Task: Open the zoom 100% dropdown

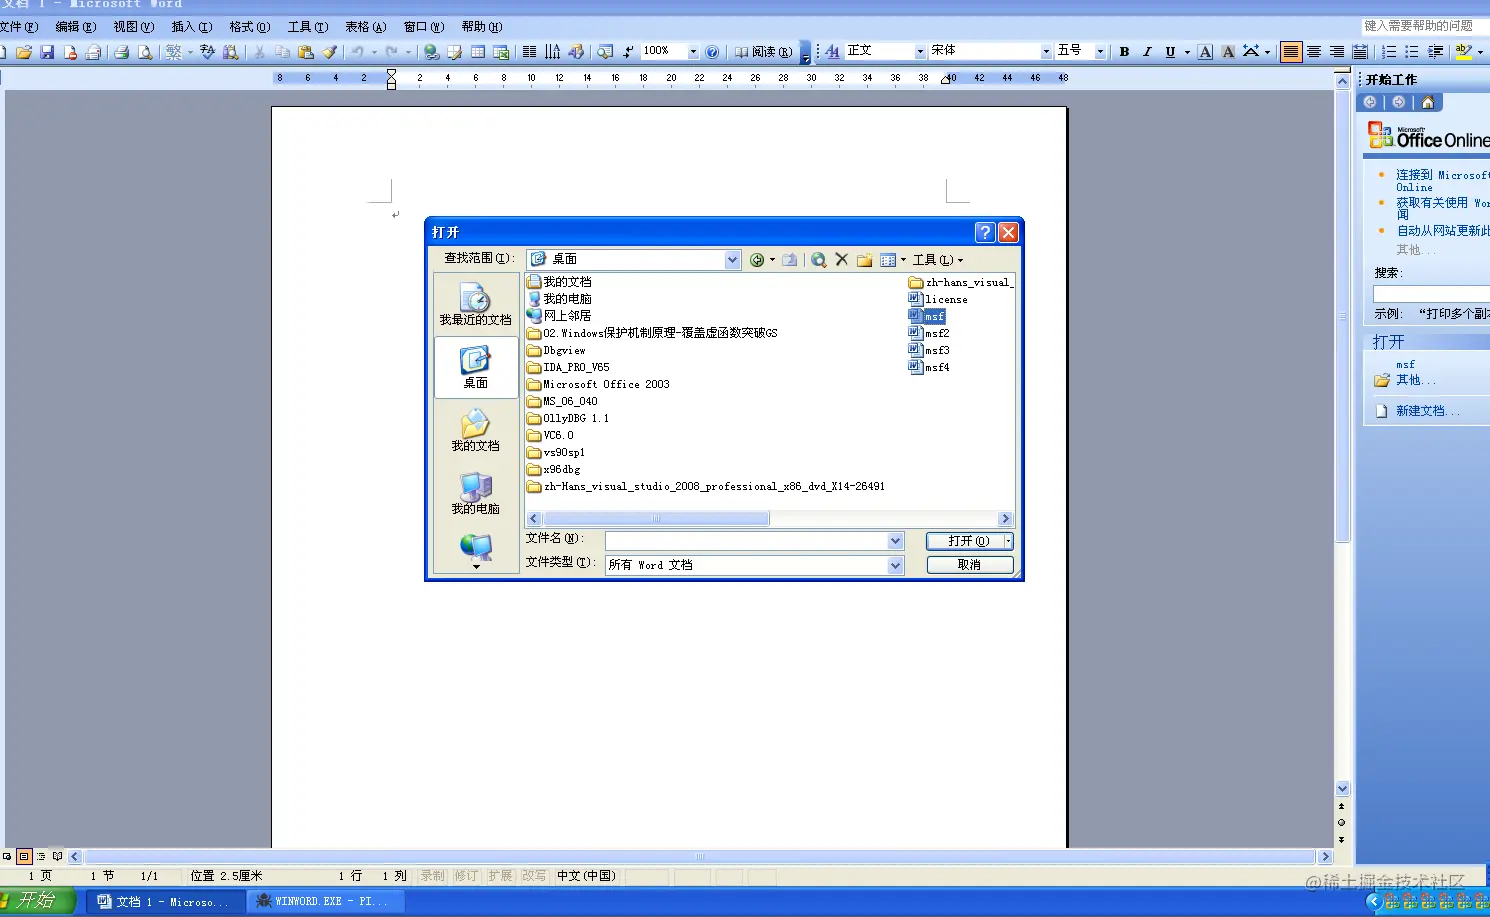Action: (x=693, y=51)
